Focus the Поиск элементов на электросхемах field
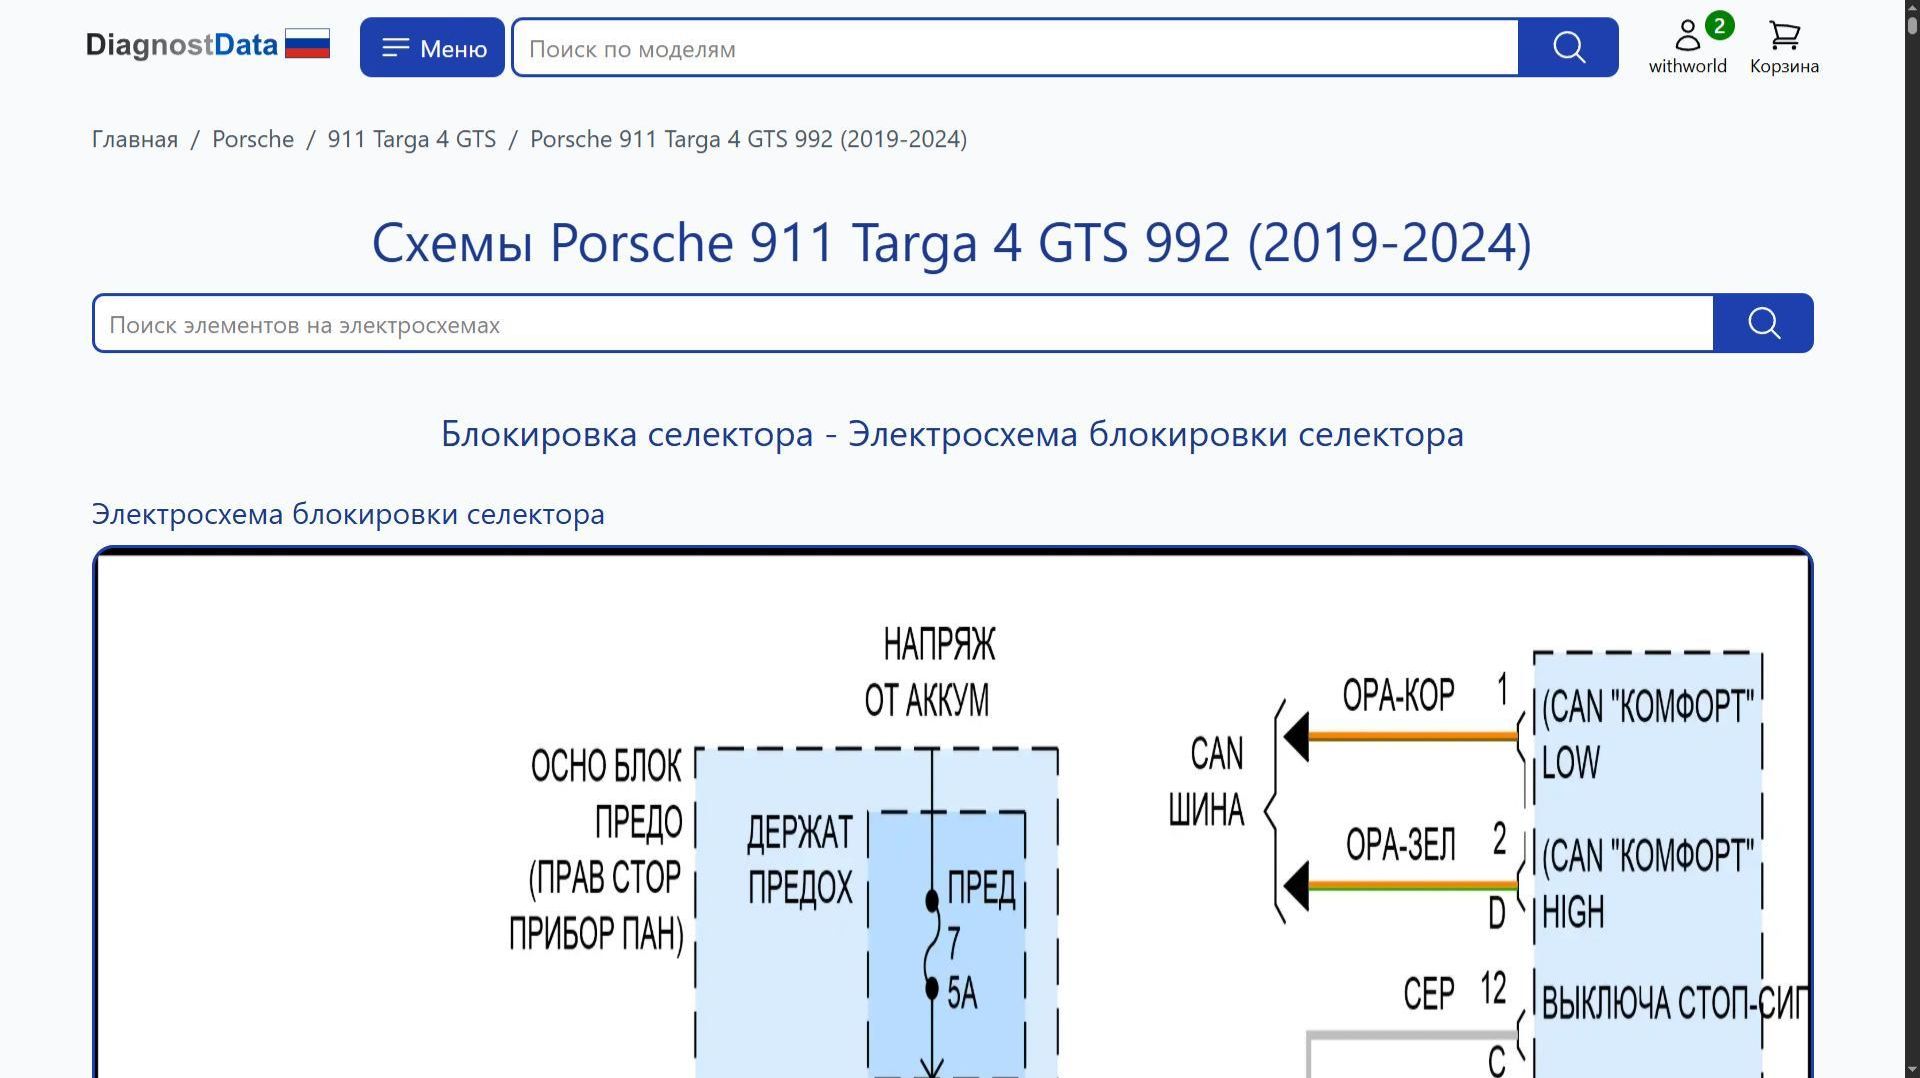Screen dimensions: 1920x1078 [x=903, y=323]
